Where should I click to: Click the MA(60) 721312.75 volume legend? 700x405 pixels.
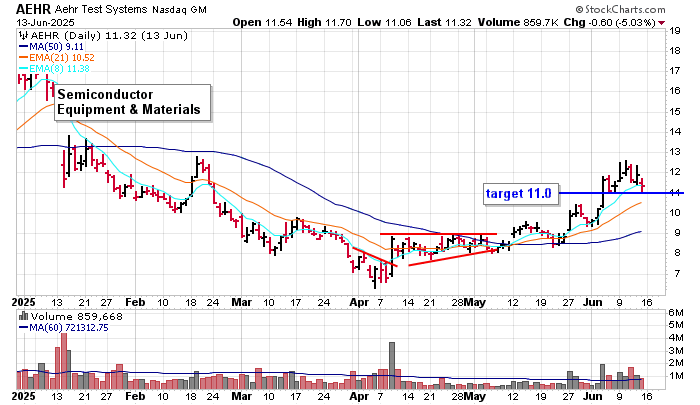pyautogui.click(x=69, y=328)
